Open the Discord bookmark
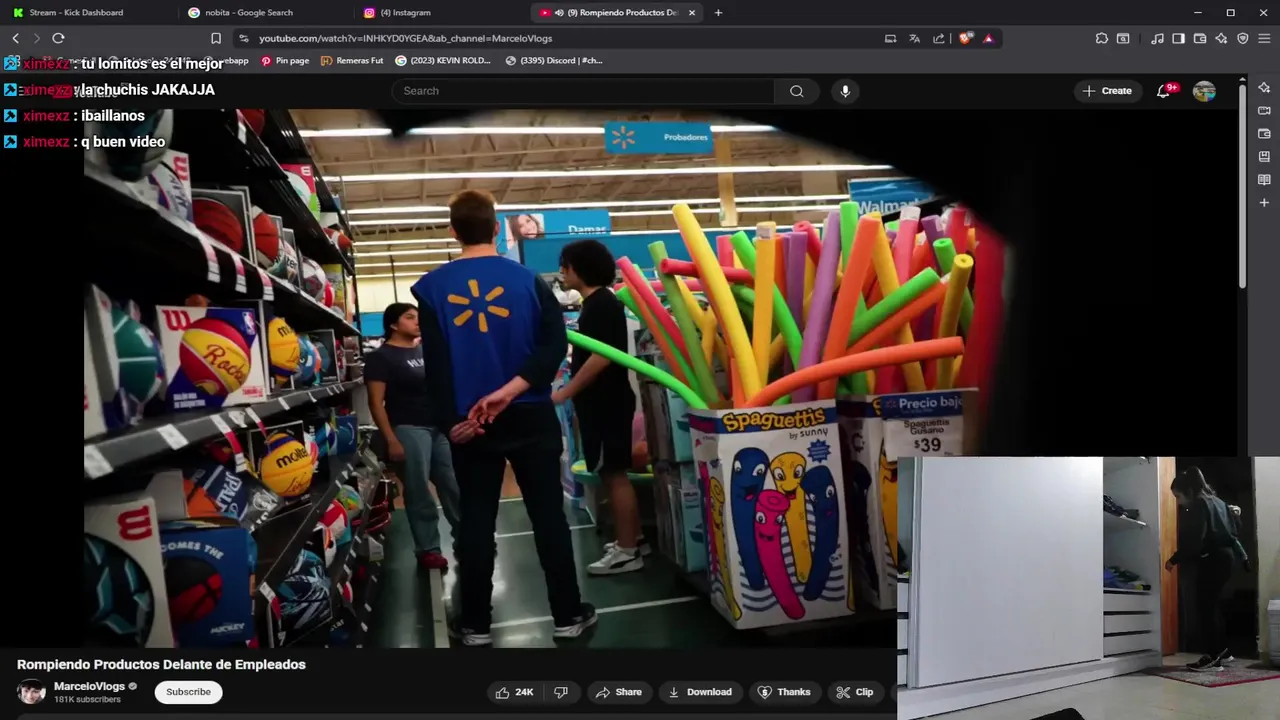1280x720 pixels. tap(554, 60)
